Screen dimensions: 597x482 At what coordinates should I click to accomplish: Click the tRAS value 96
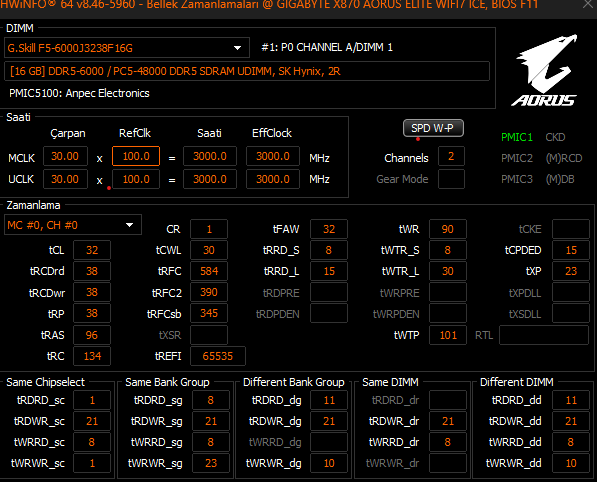(92, 335)
